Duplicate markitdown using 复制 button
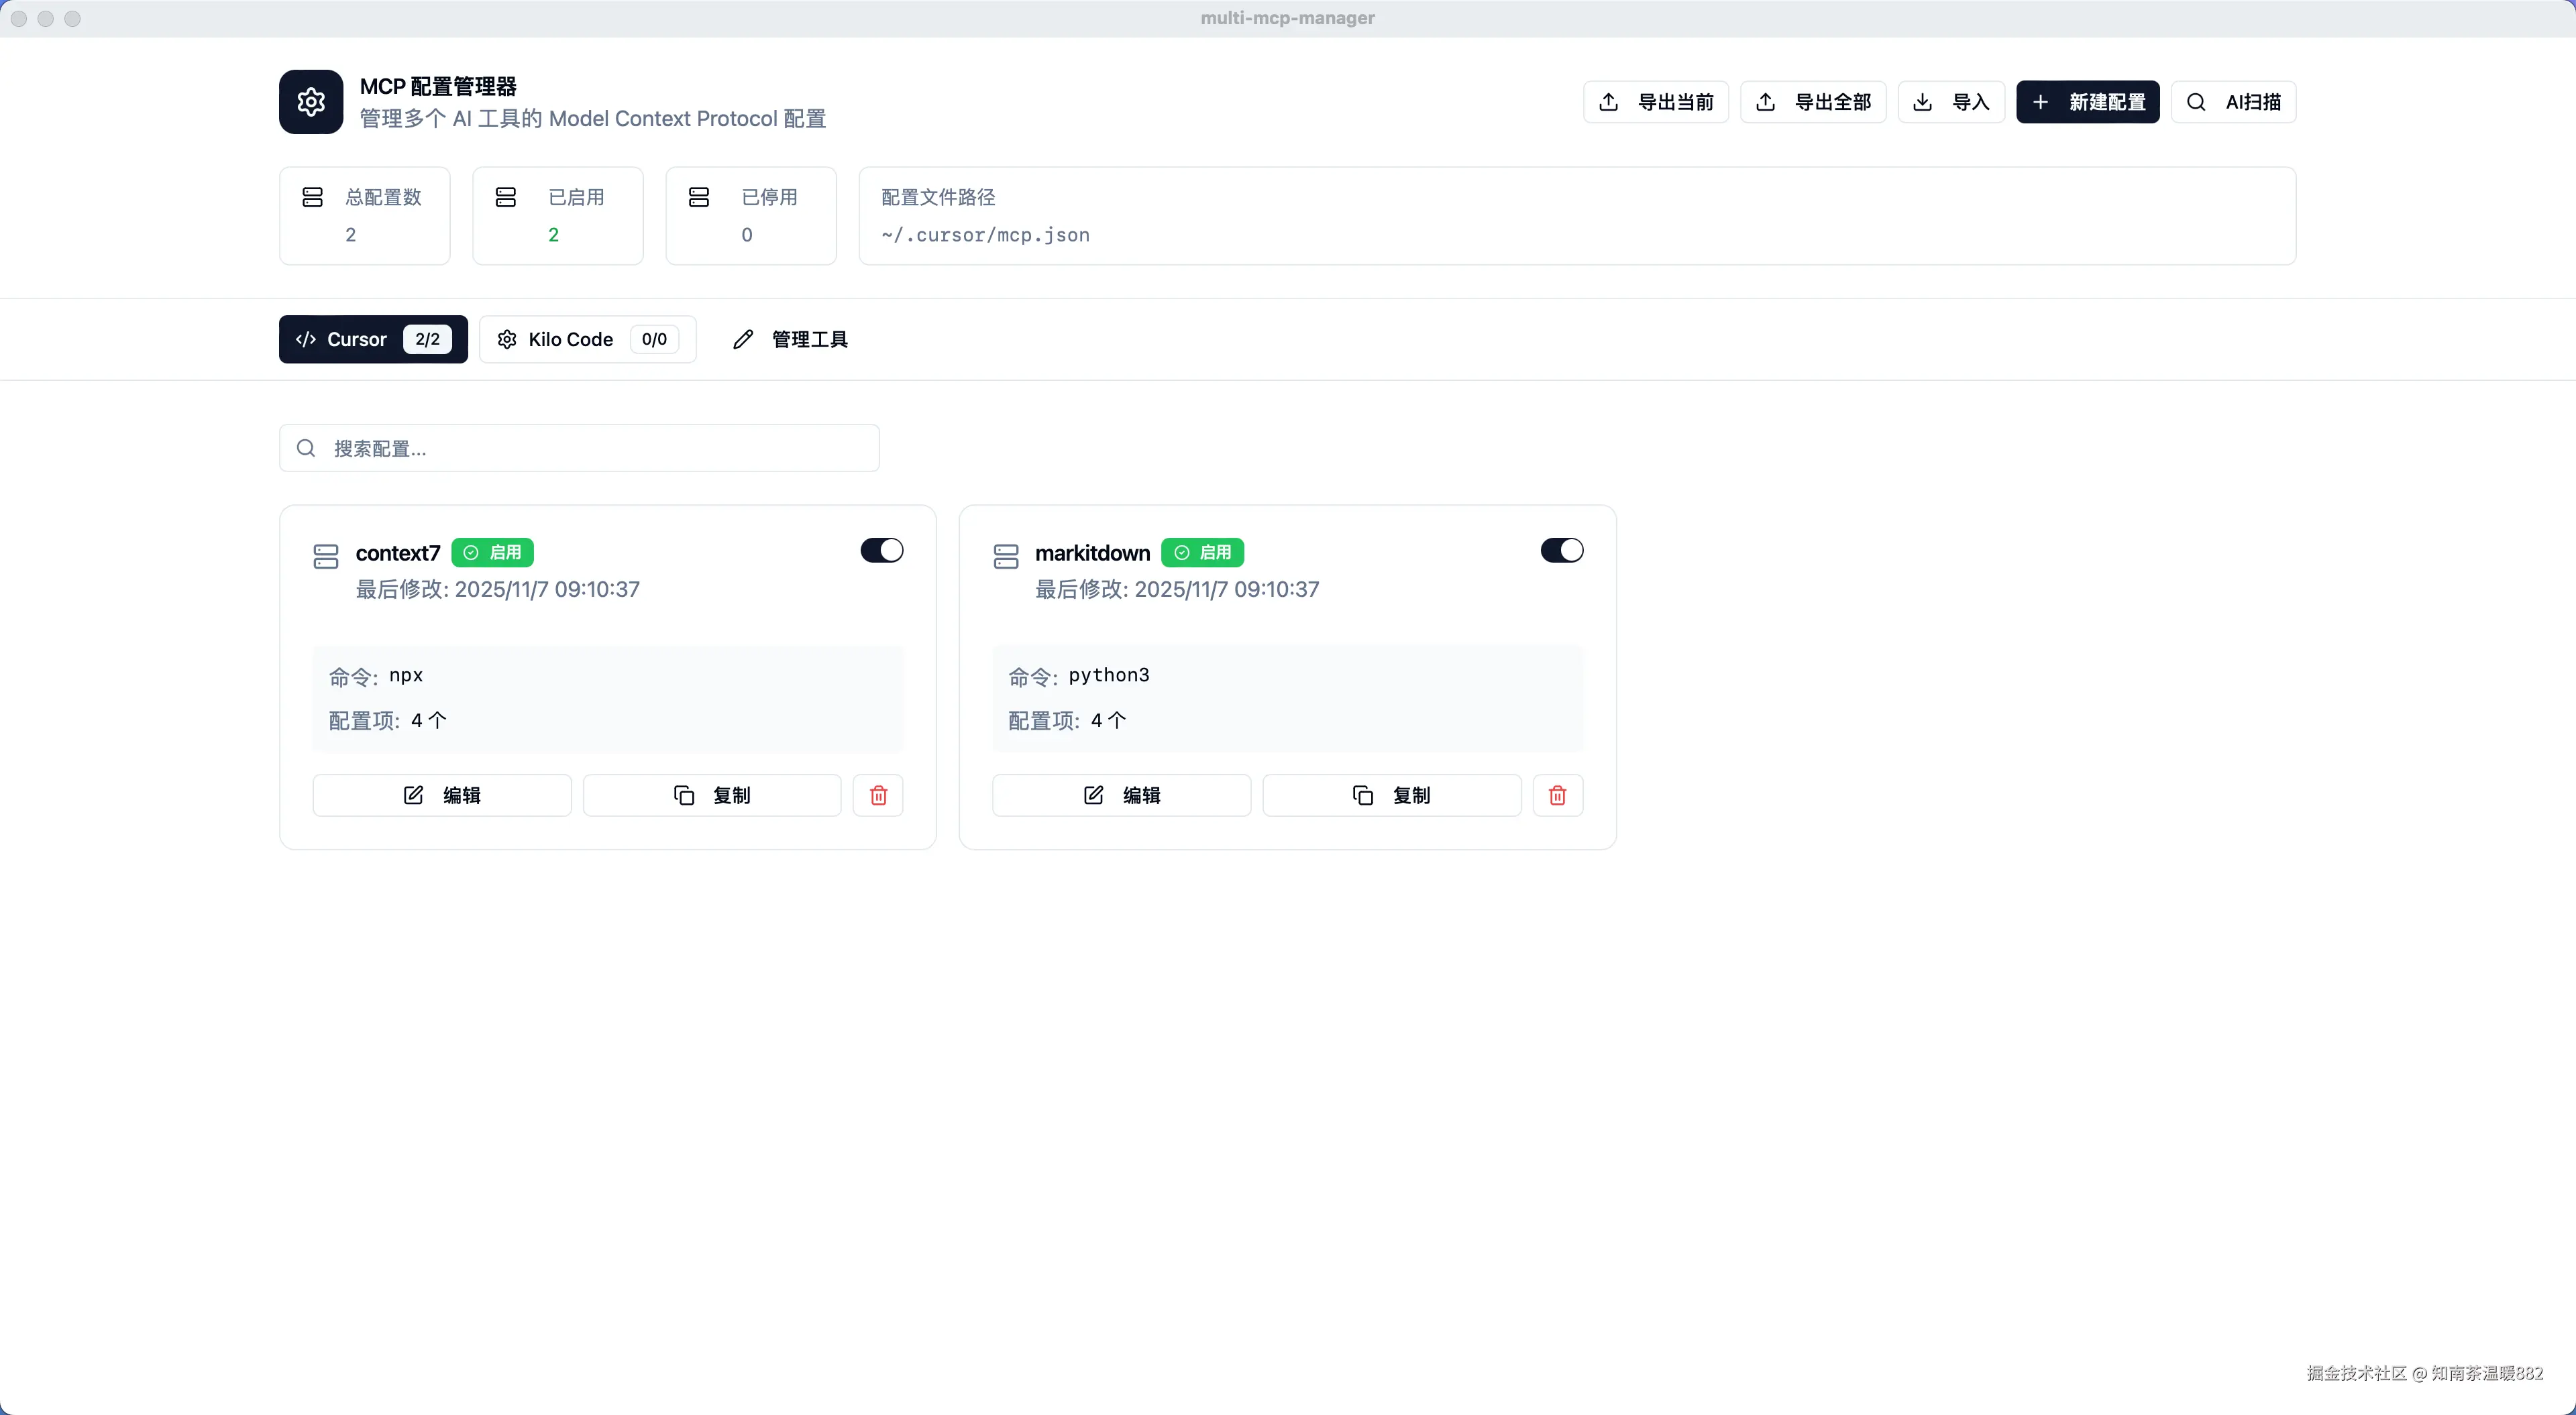The image size is (2576, 1415). pyautogui.click(x=1391, y=795)
